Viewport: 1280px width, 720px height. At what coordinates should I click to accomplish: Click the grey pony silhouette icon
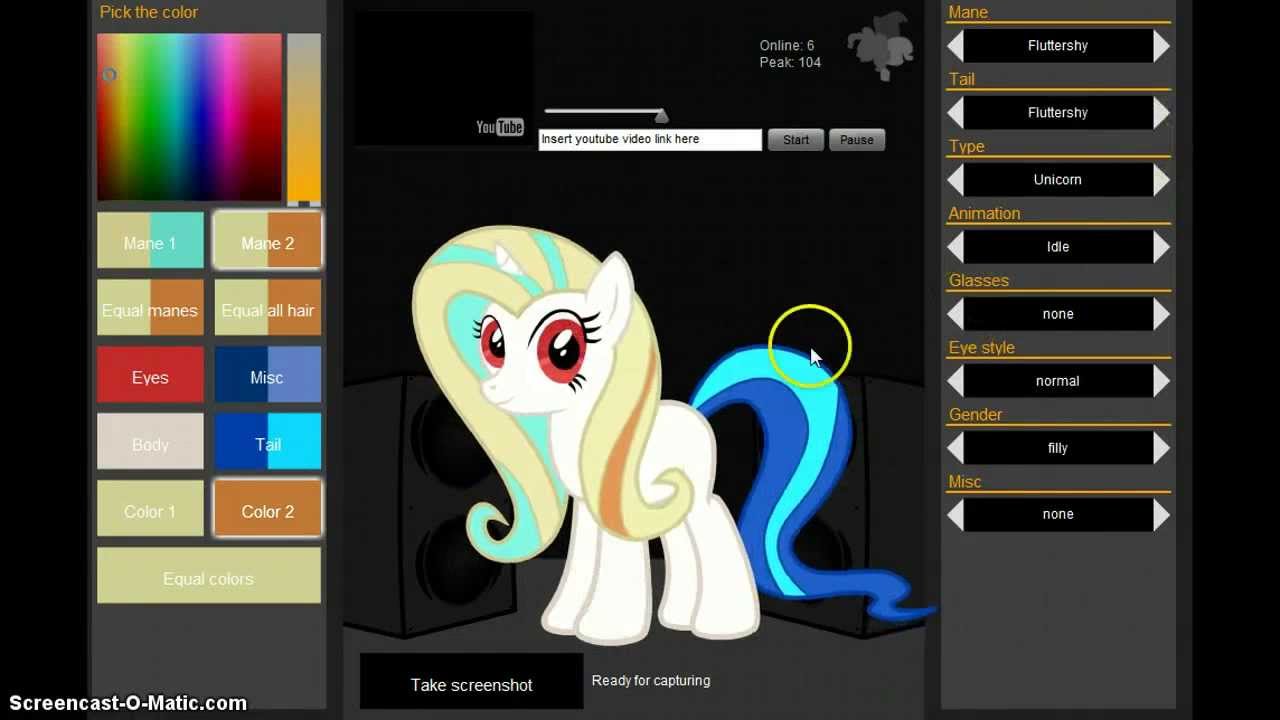[881, 47]
